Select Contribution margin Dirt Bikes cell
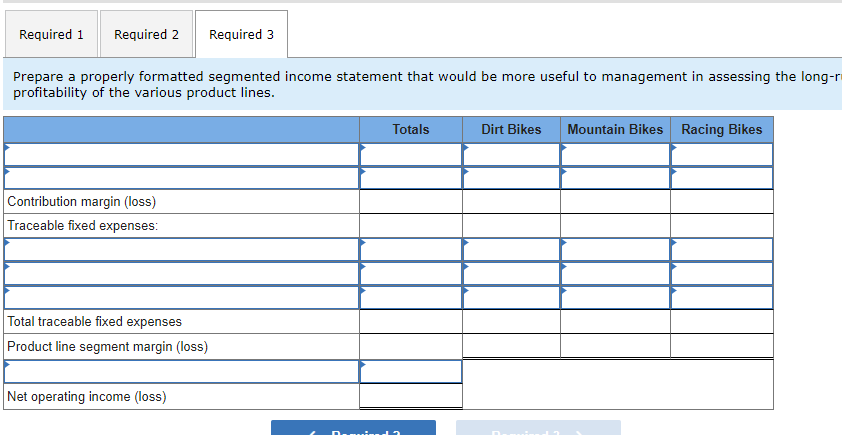Screen dimensions: 842x435 tap(511, 202)
